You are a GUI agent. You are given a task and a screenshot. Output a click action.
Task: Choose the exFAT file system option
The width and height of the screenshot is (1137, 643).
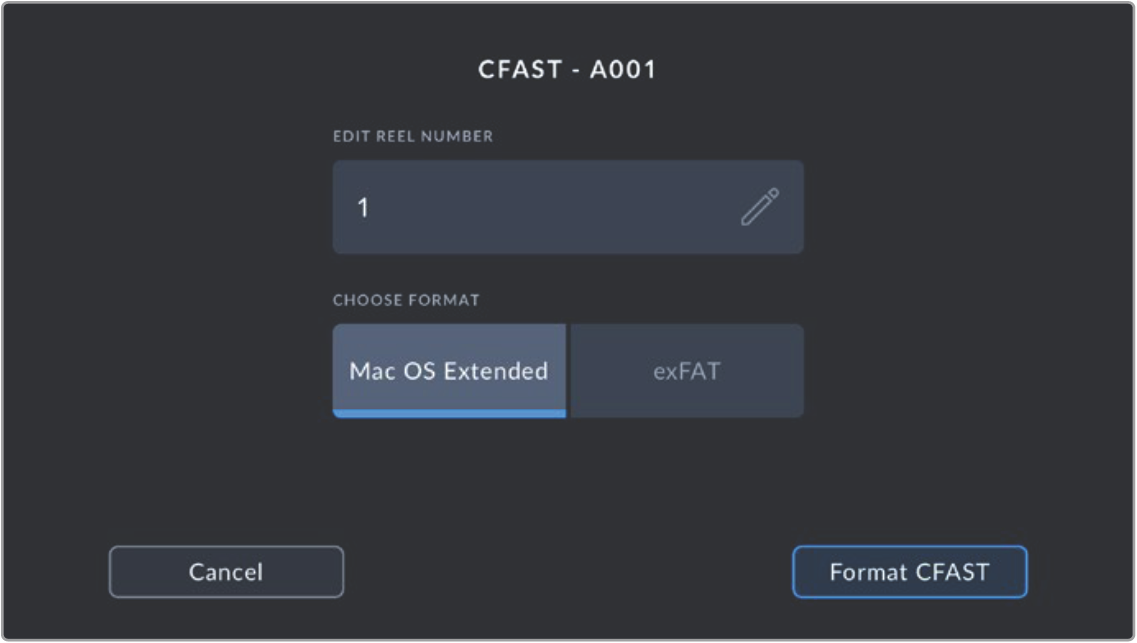pyautogui.click(x=686, y=370)
